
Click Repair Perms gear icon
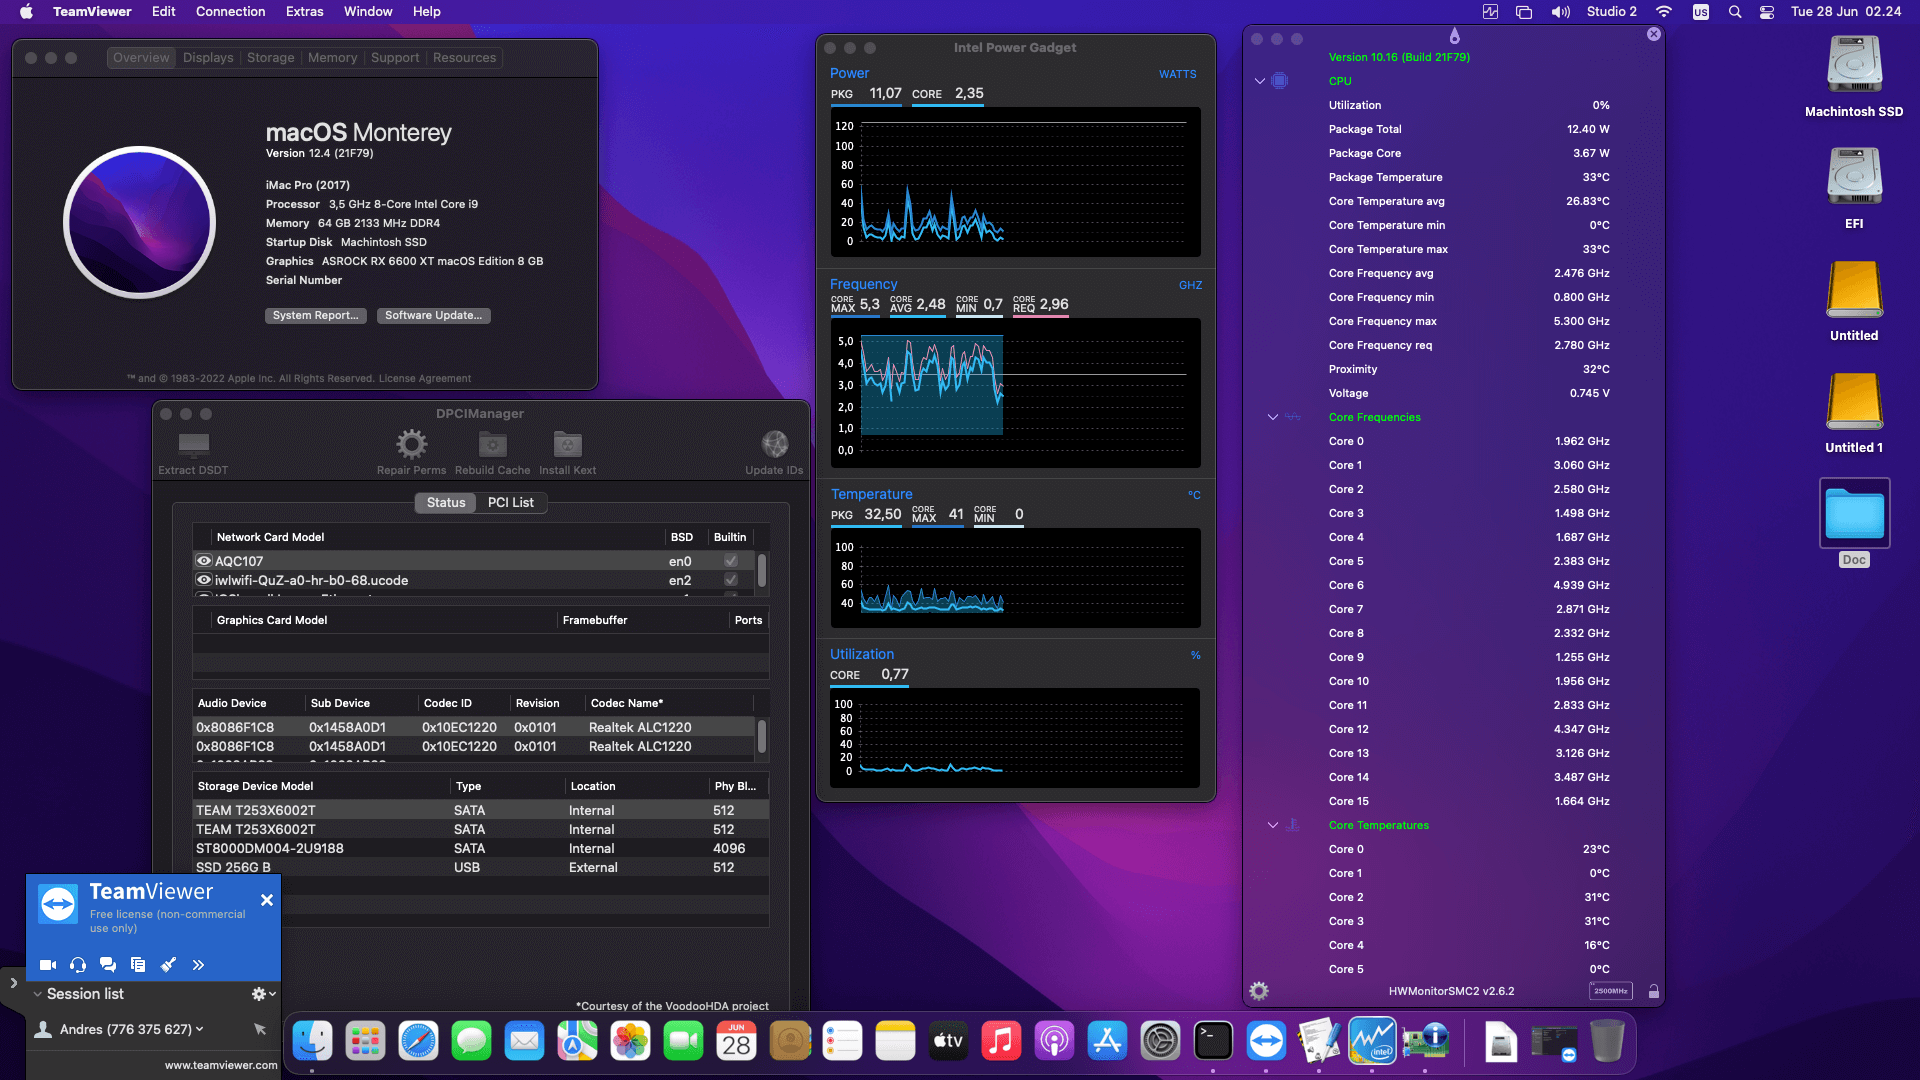click(x=411, y=443)
